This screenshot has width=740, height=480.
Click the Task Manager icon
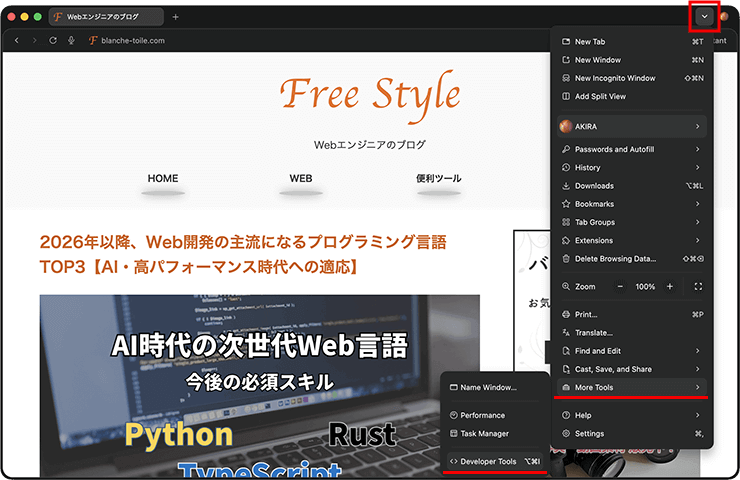pos(454,433)
